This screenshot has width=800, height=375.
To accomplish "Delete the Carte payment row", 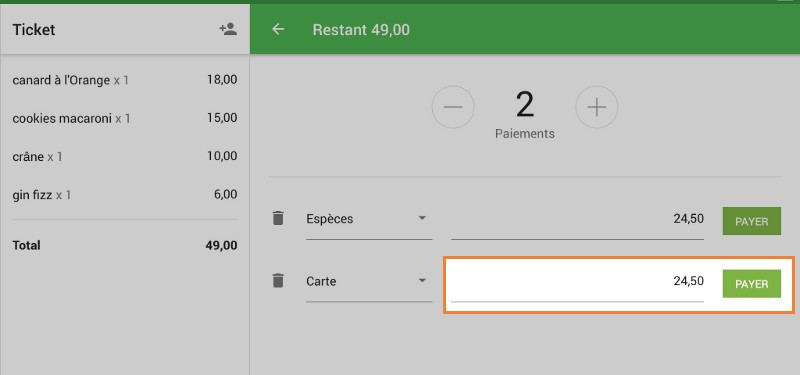I will click(278, 281).
